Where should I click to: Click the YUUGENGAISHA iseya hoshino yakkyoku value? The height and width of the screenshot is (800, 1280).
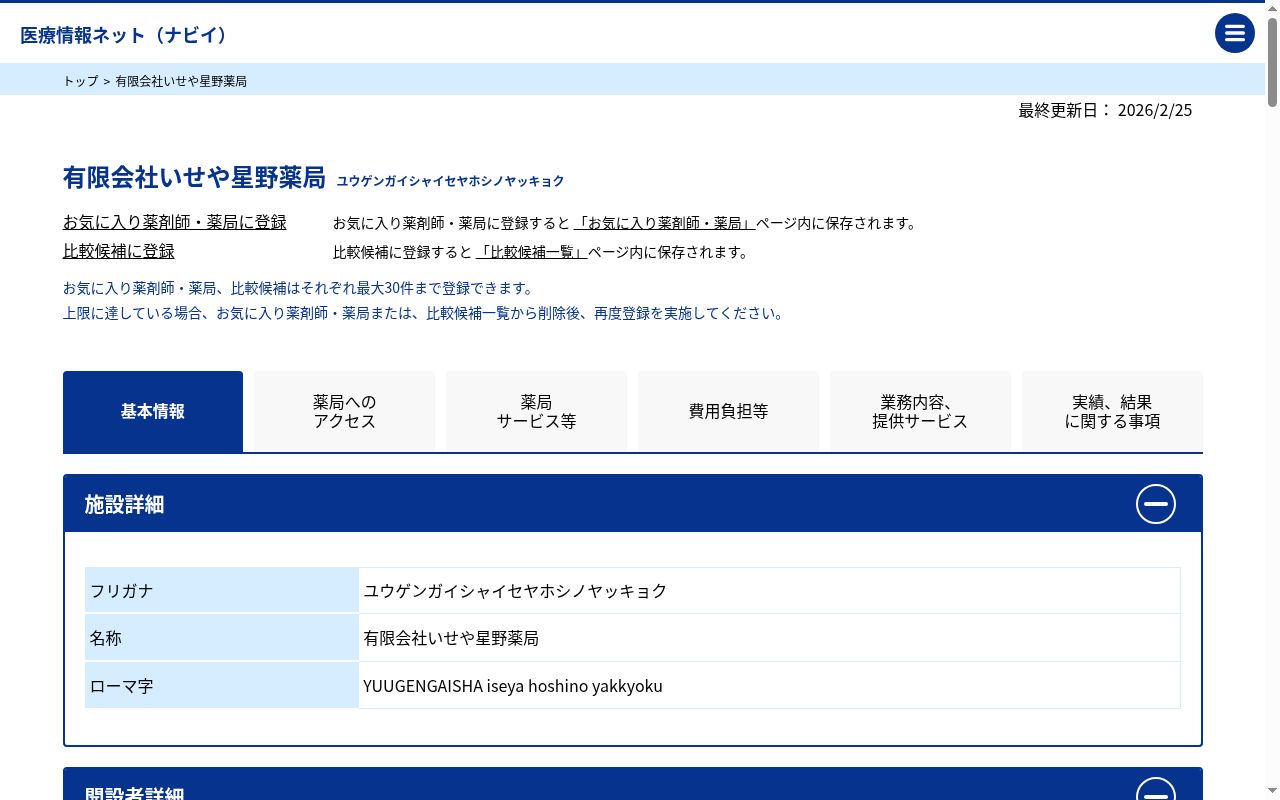click(513, 686)
